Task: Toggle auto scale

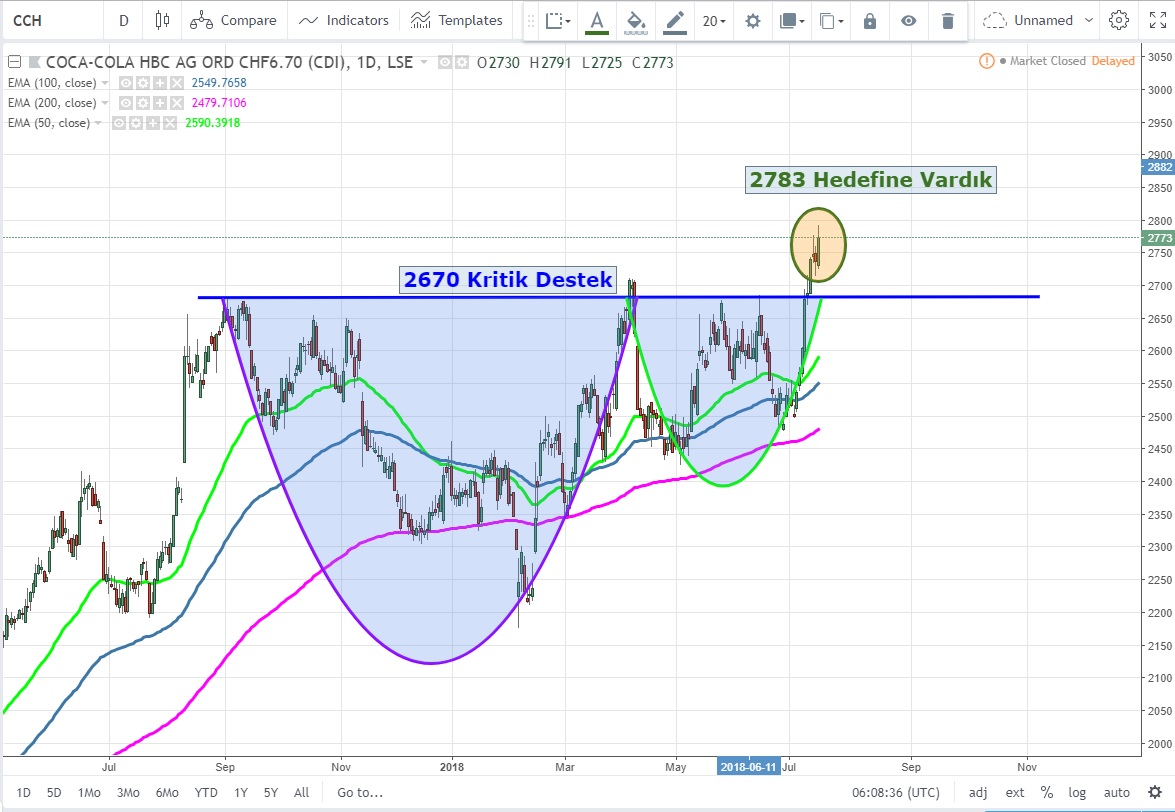Action: (1117, 793)
